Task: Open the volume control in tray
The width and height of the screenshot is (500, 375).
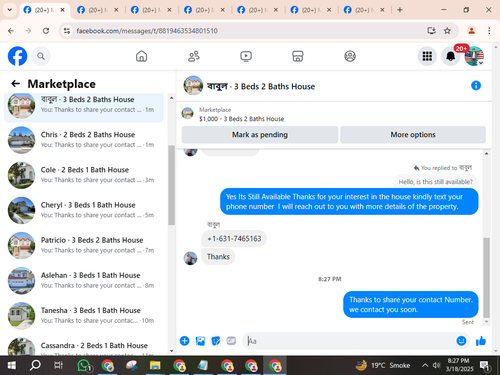Action: pyautogui.click(x=436, y=366)
